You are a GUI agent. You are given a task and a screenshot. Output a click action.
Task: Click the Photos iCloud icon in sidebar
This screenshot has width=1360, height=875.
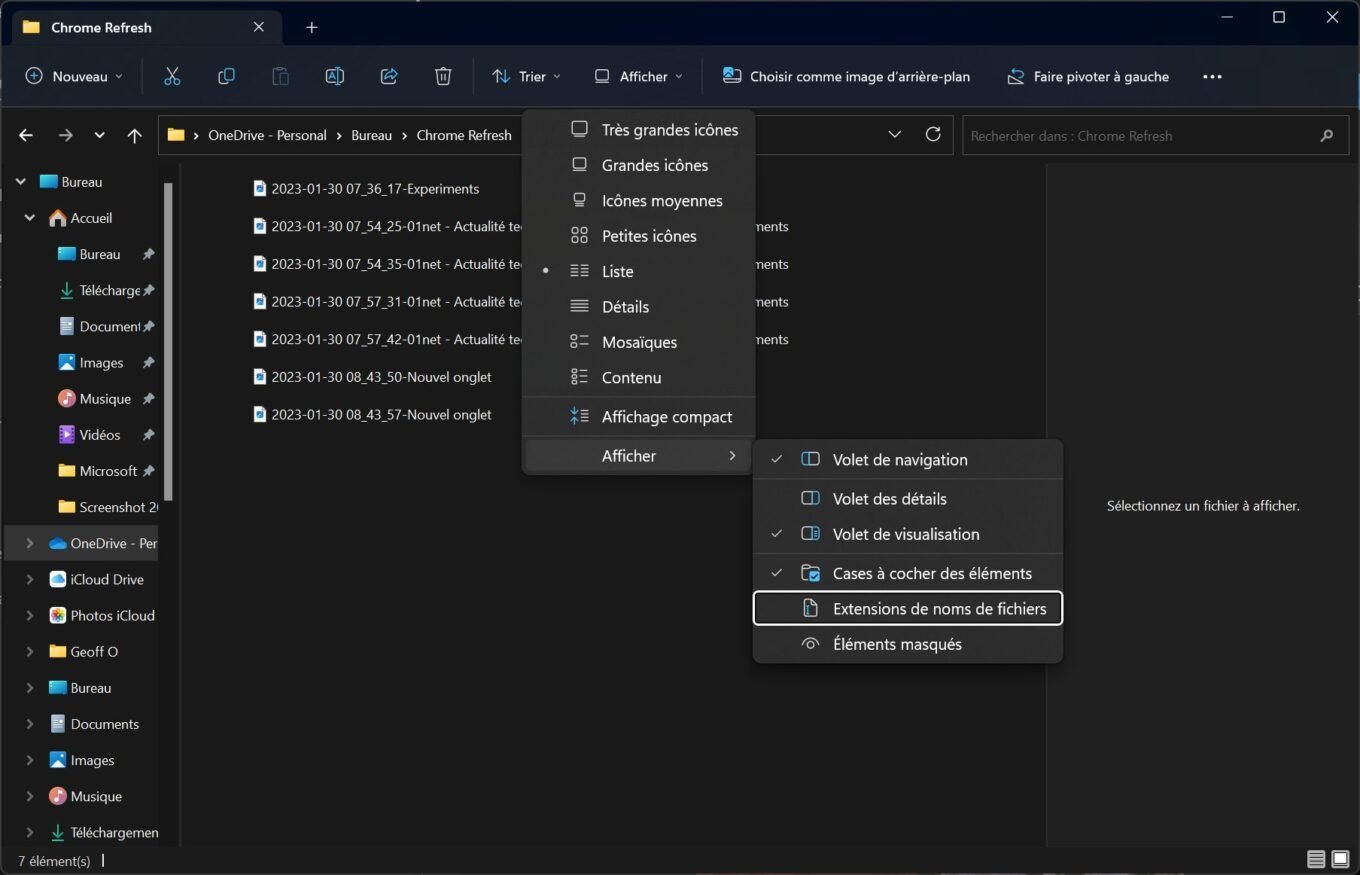tap(58, 615)
